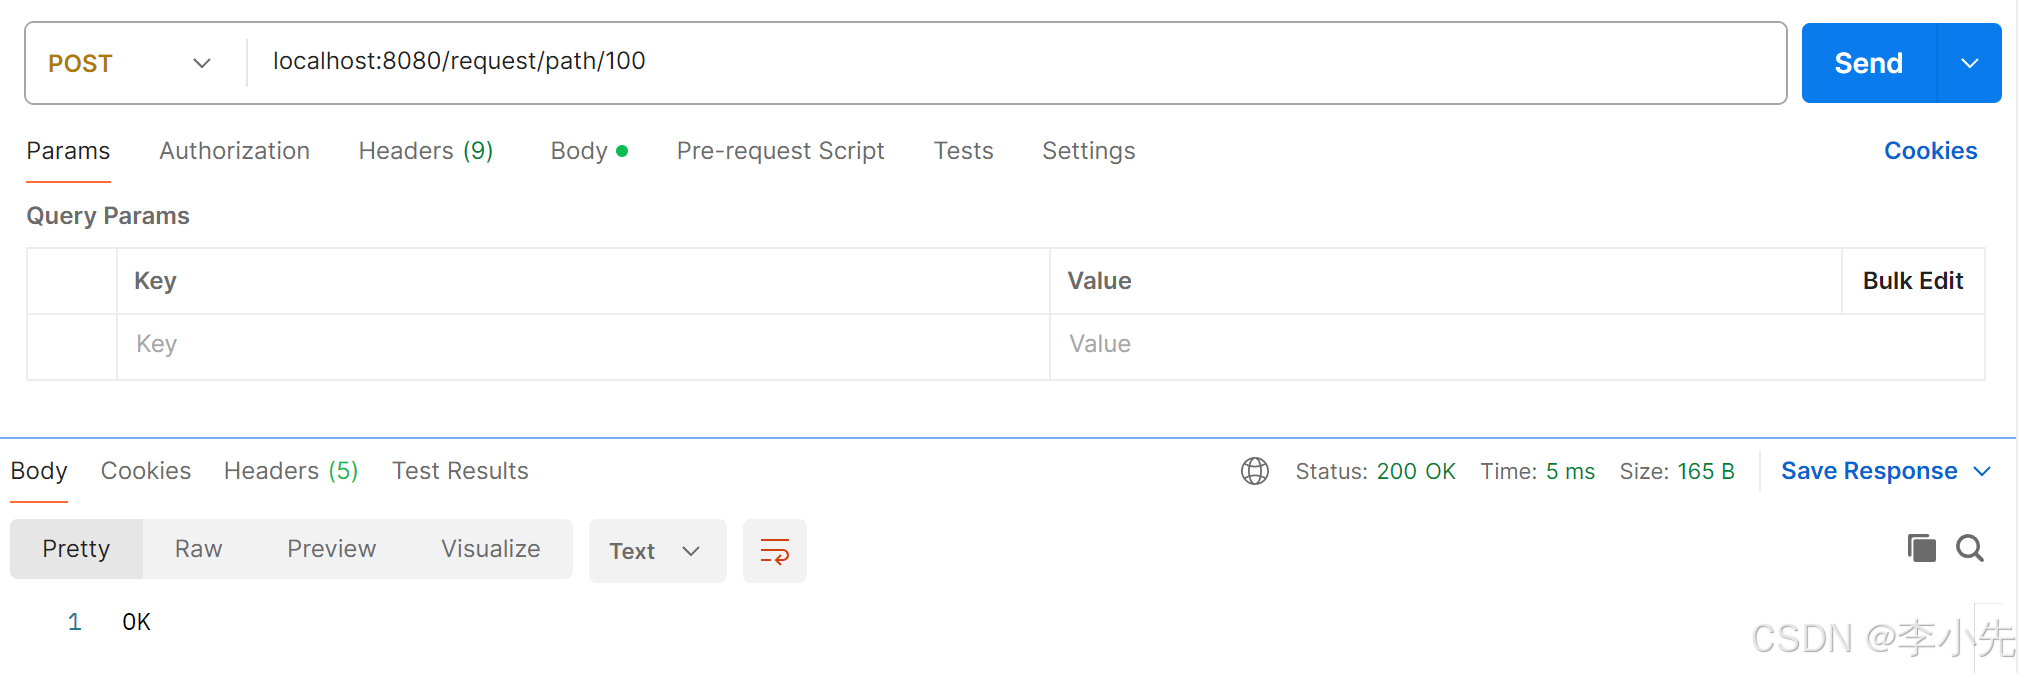Expand Save Response chevron menu

(1982, 471)
